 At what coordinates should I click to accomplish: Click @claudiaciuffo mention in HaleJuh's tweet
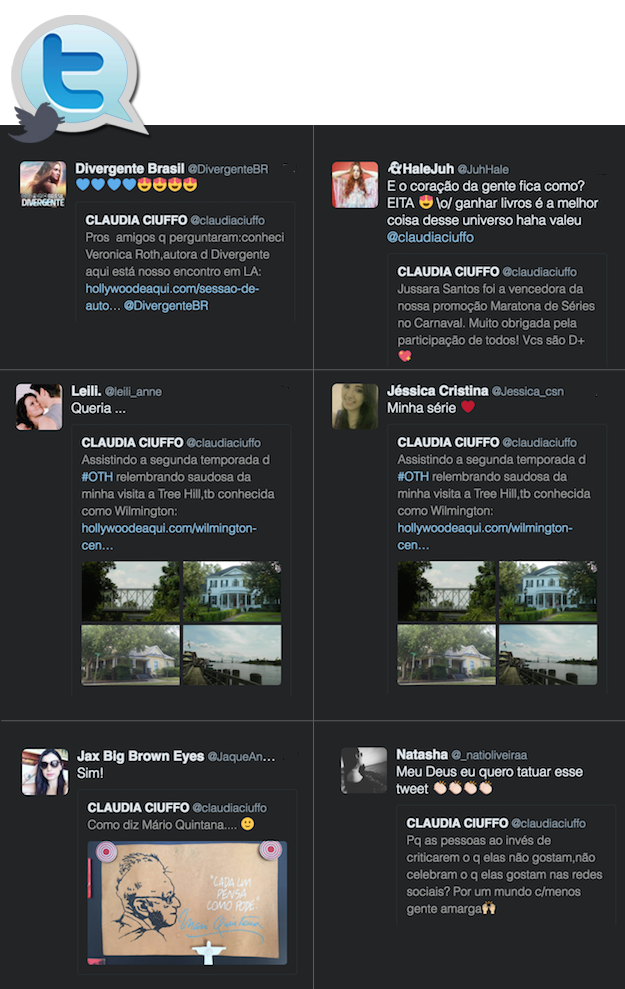tap(430, 237)
